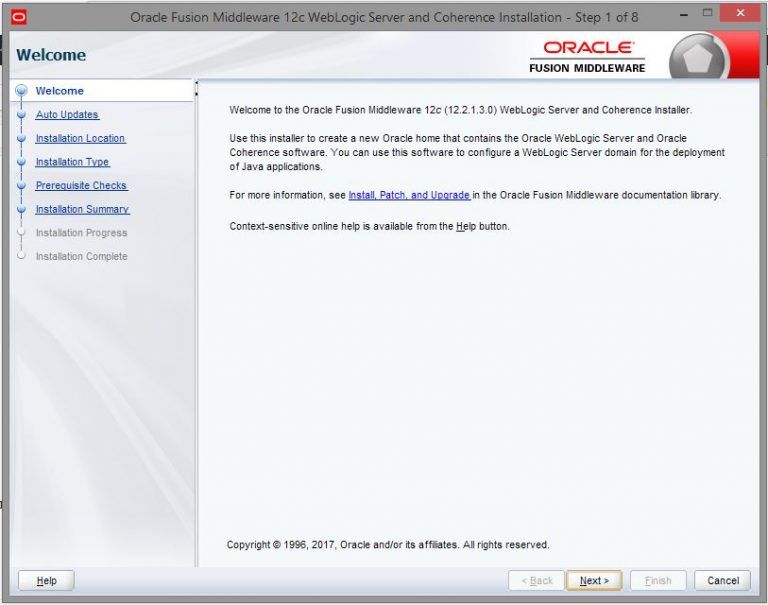This screenshot has height=605, width=768.
Task: Click the Installation Location step bullet icon
Action: [x=20, y=139]
